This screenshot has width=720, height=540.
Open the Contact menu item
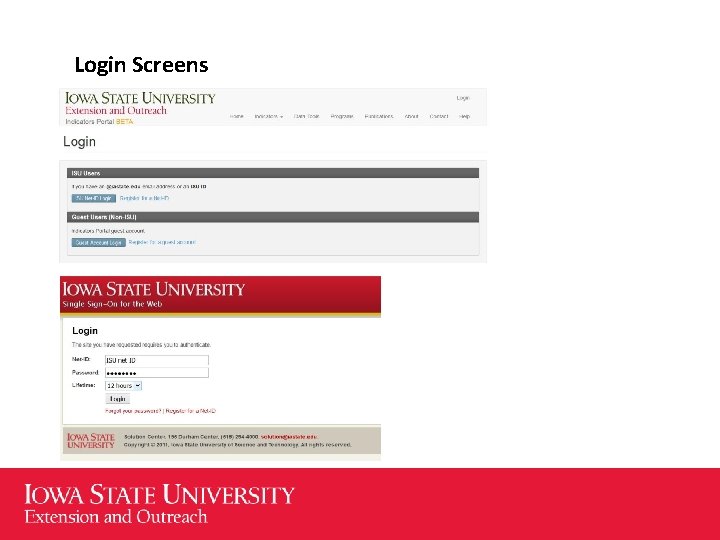439,116
